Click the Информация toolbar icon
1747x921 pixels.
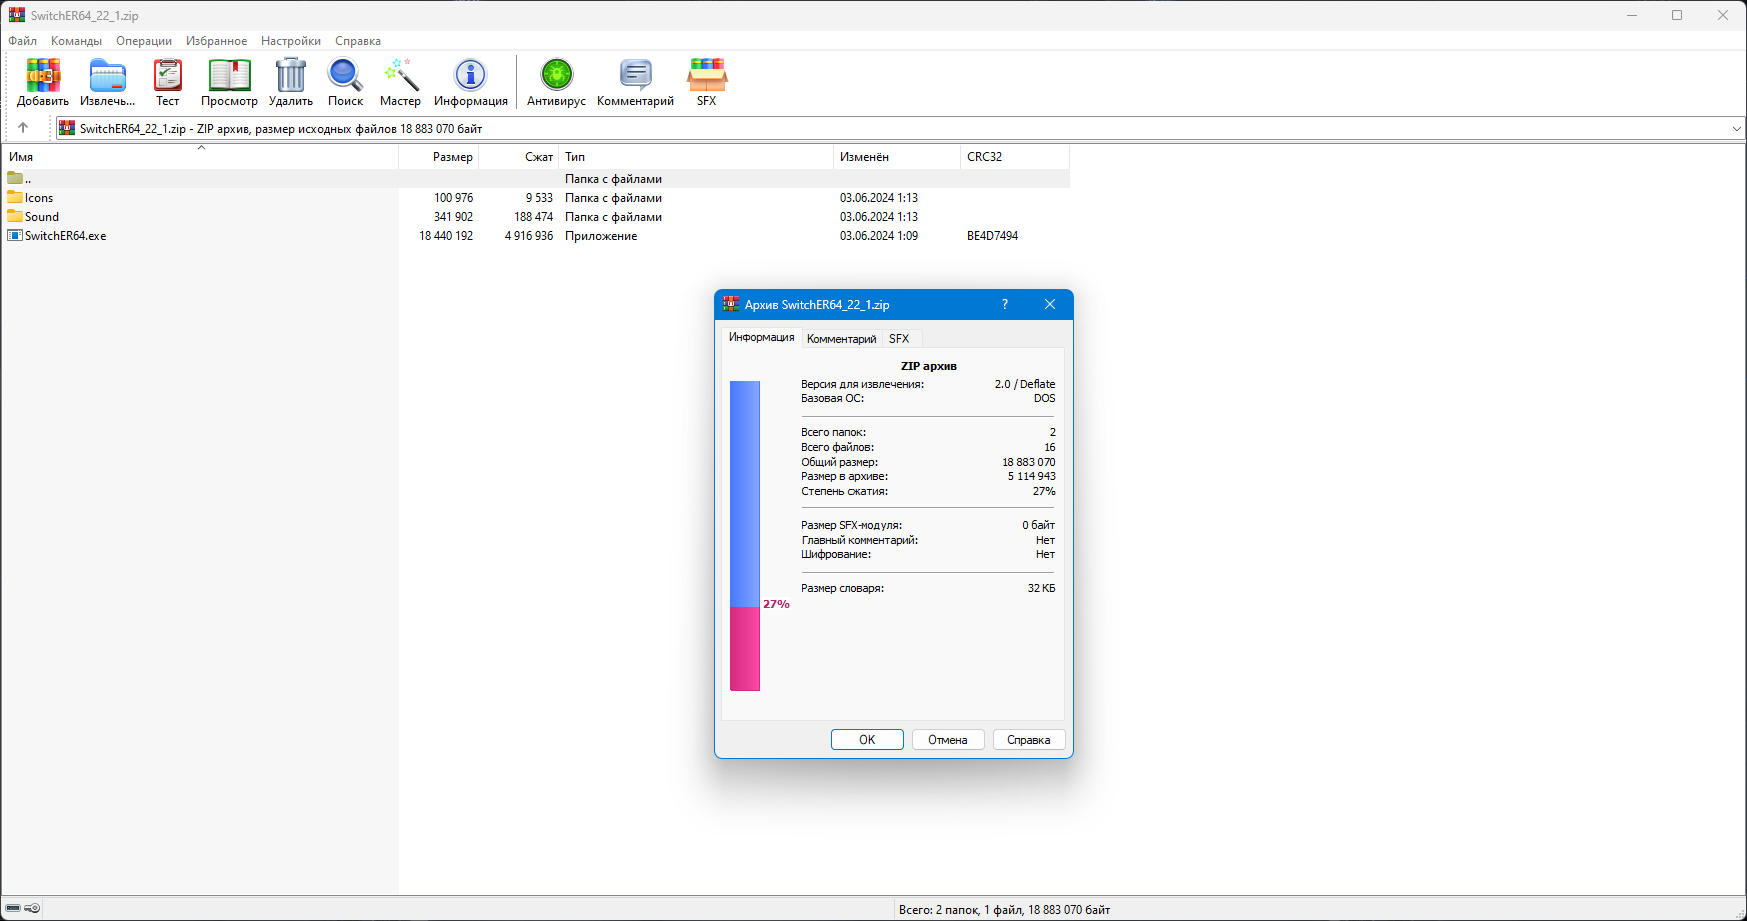tap(470, 75)
